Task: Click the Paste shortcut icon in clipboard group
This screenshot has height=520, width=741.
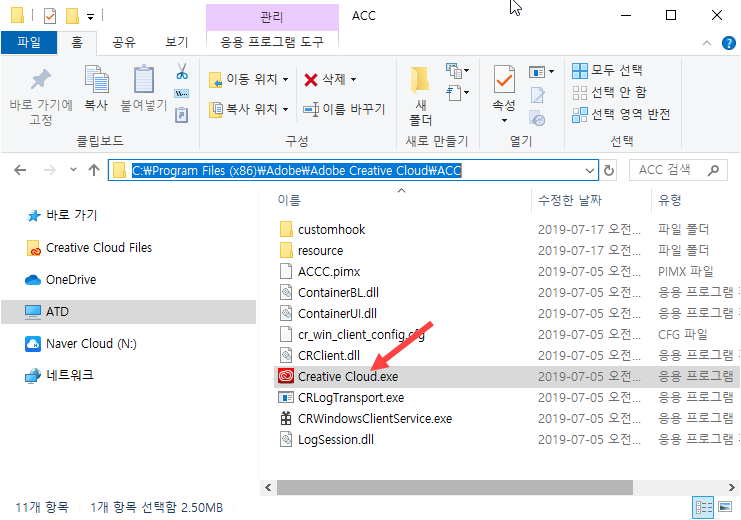Action: 182,115
